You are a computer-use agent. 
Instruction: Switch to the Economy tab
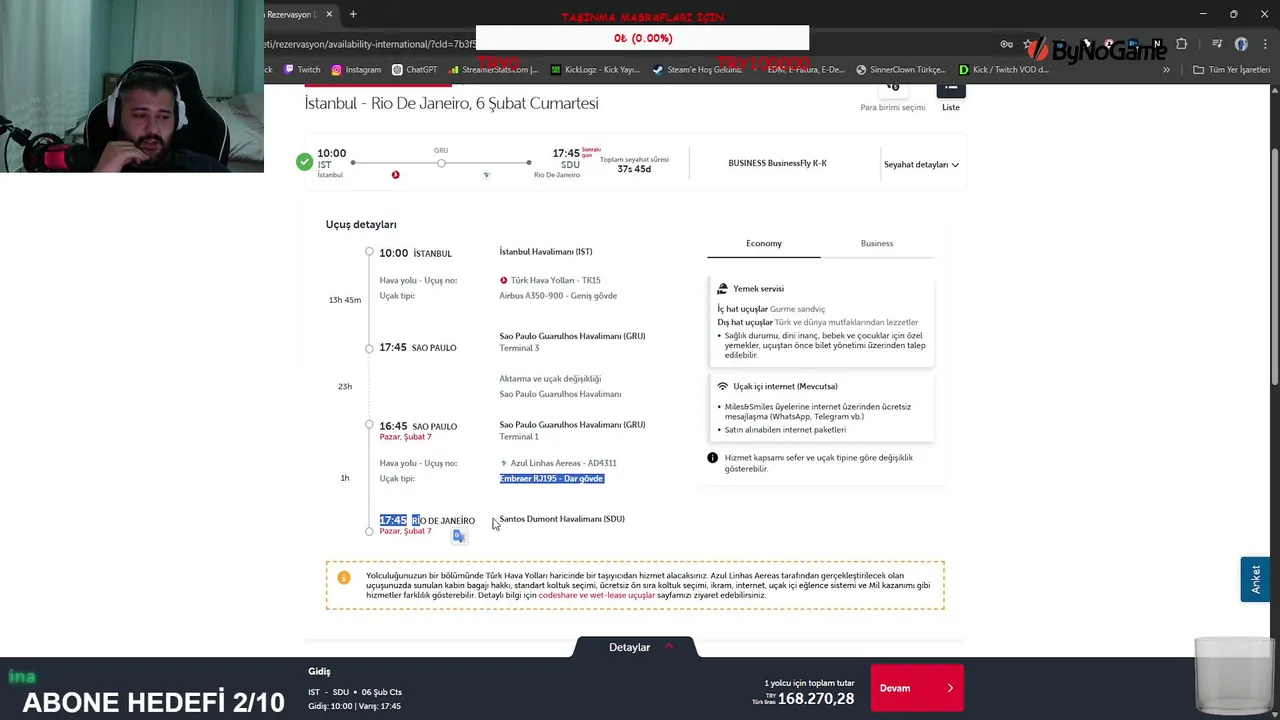763,243
